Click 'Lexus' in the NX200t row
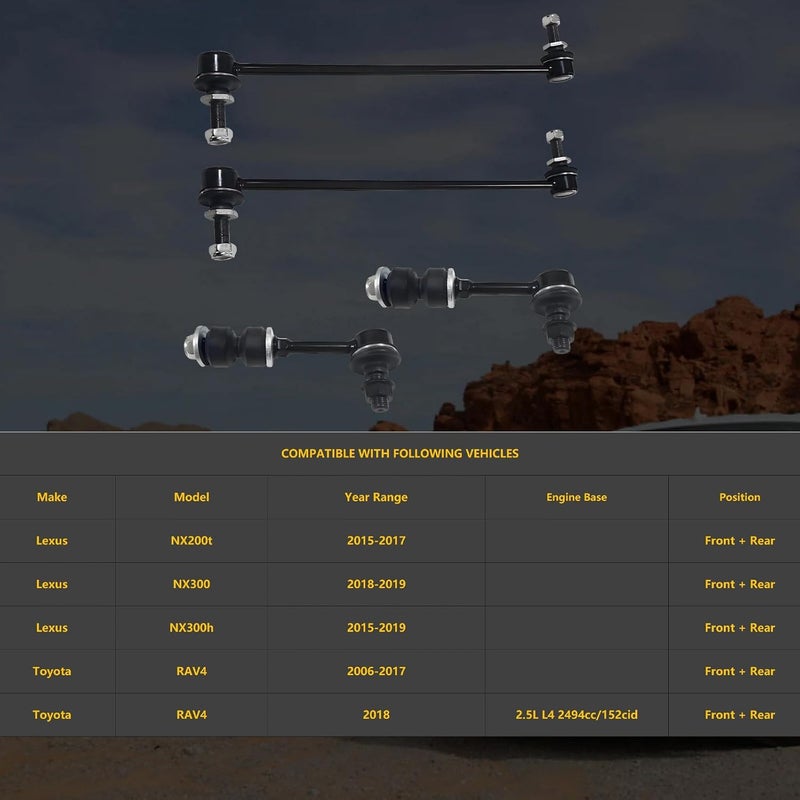This screenshot has height=800, width=800. [52, 540]
